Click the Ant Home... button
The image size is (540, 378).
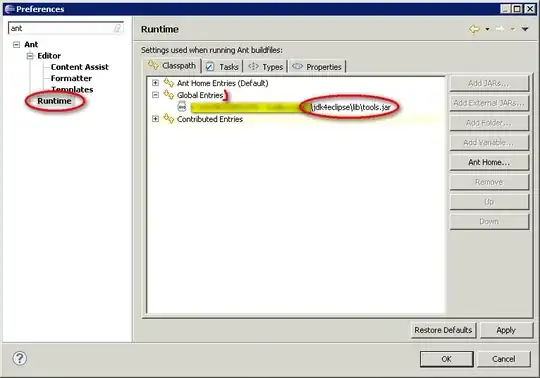click(x=489, y=162)
